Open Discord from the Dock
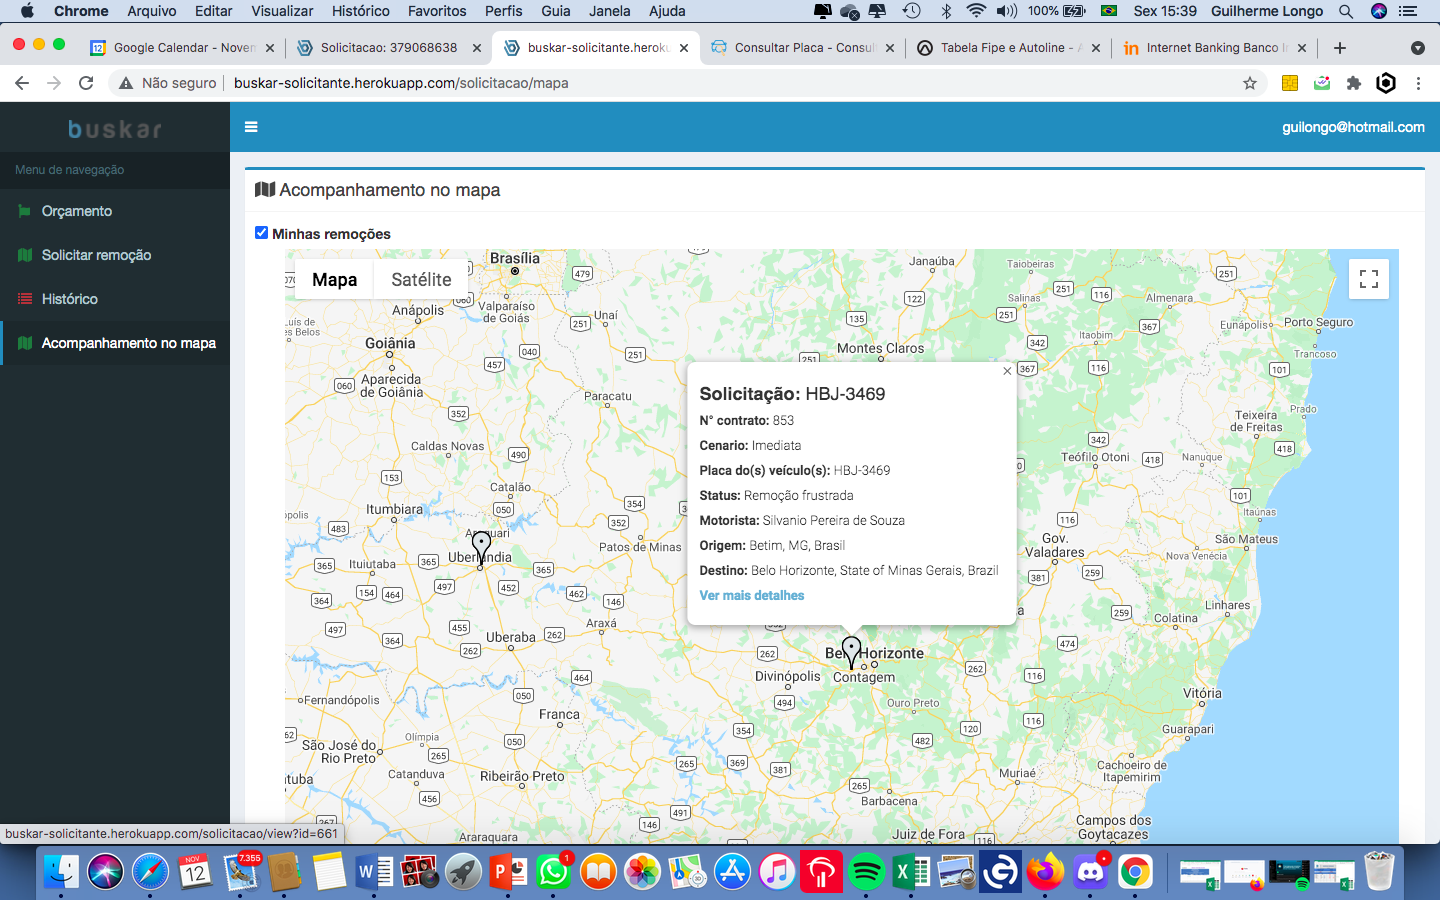Viewport: 1440px width, 900px height. (x=1090, y=873)
